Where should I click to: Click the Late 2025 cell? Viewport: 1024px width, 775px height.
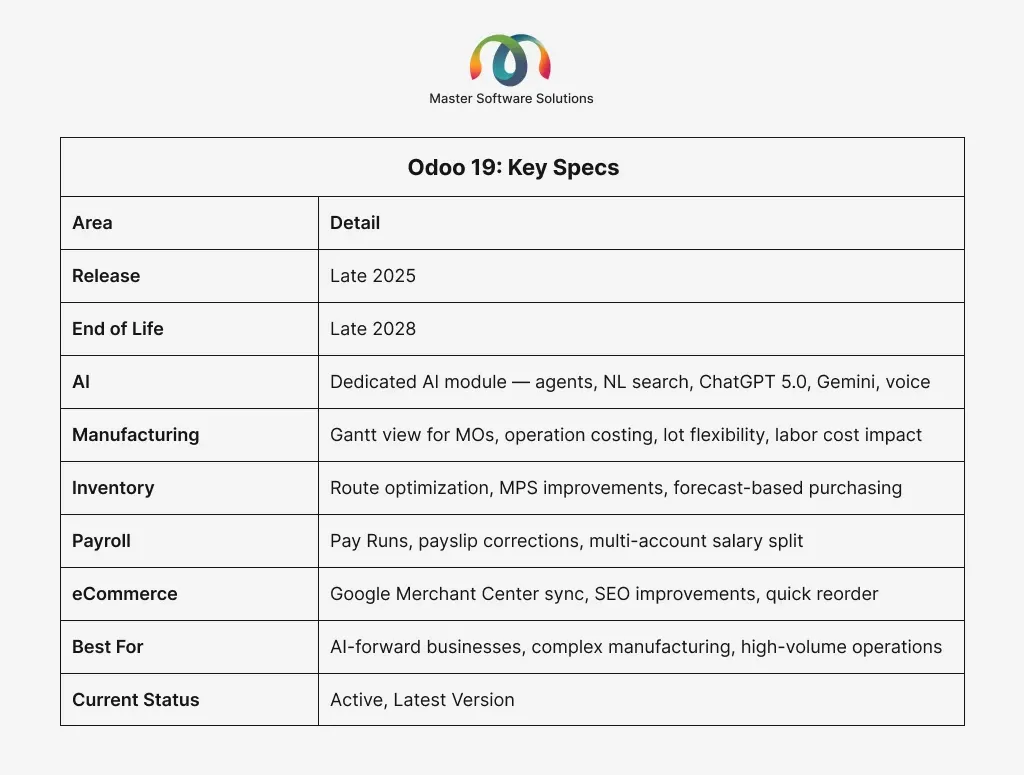coord(373,276)
